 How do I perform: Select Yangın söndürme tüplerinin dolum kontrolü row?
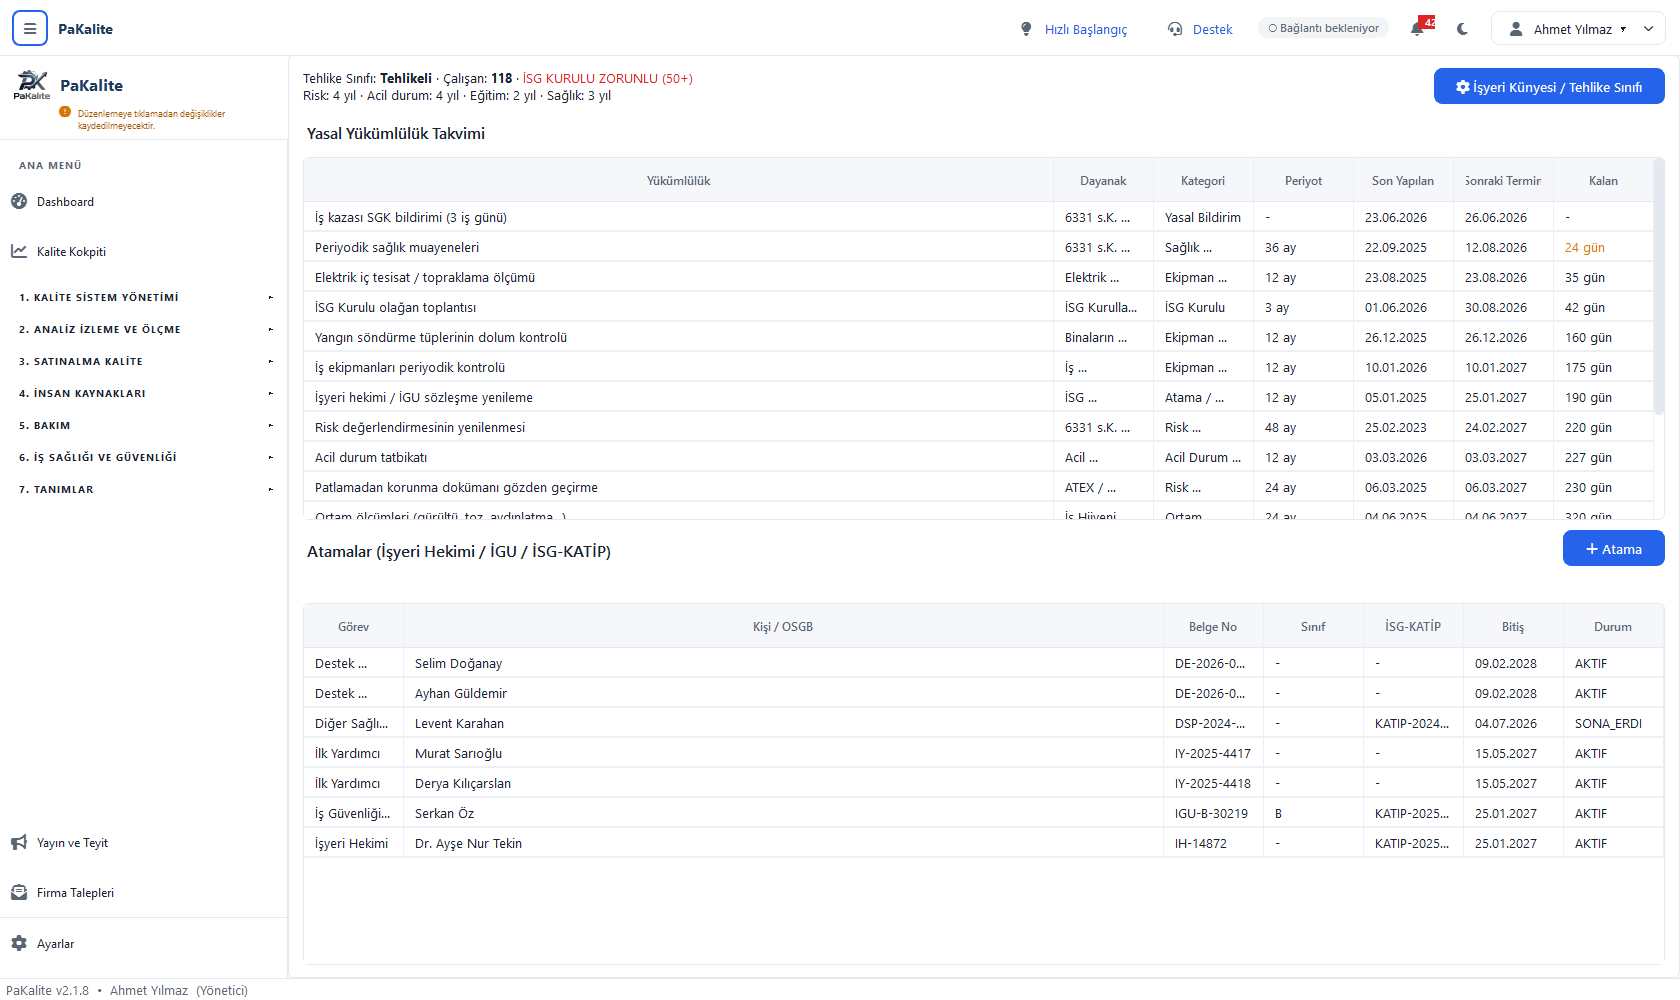point(978,337)
